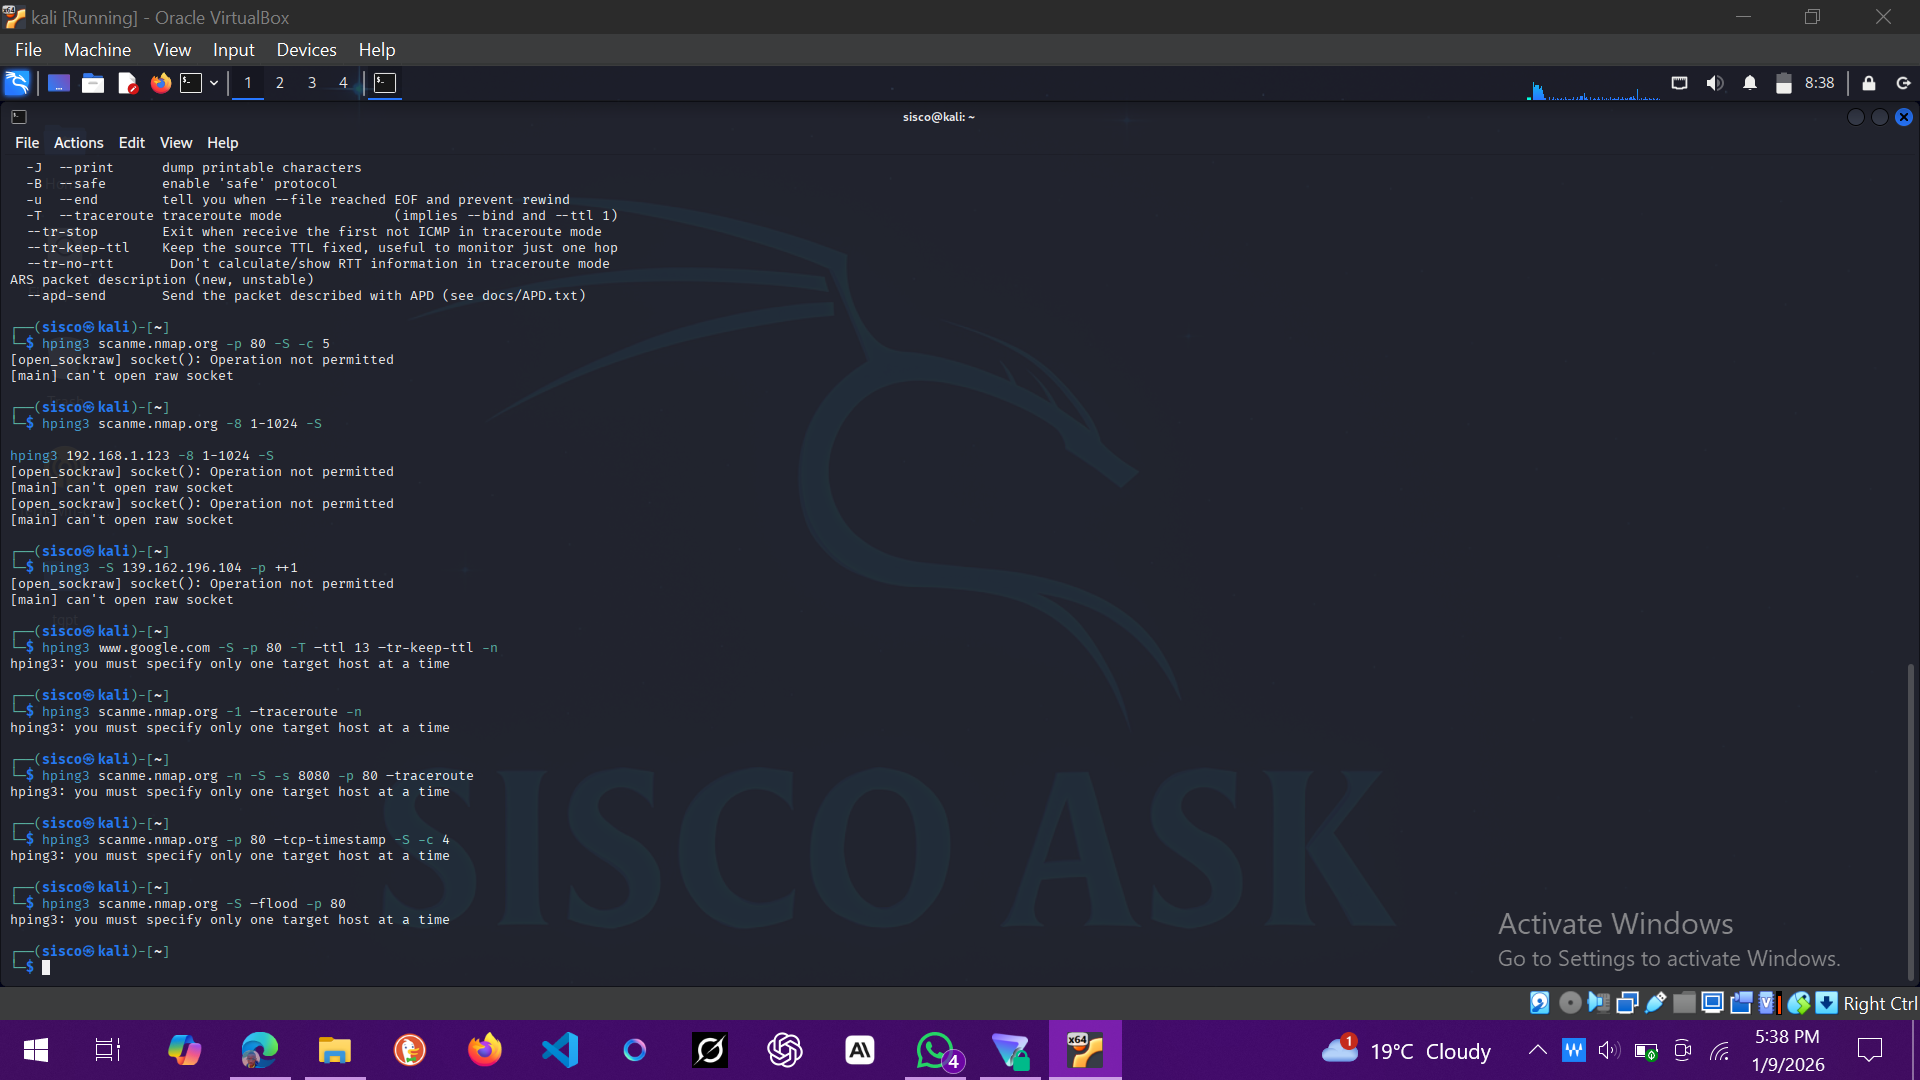Show hidden Windows tray icons chevron
The image size is (1920, 1080).
pyautogui.click(x=1538, y=1050)
